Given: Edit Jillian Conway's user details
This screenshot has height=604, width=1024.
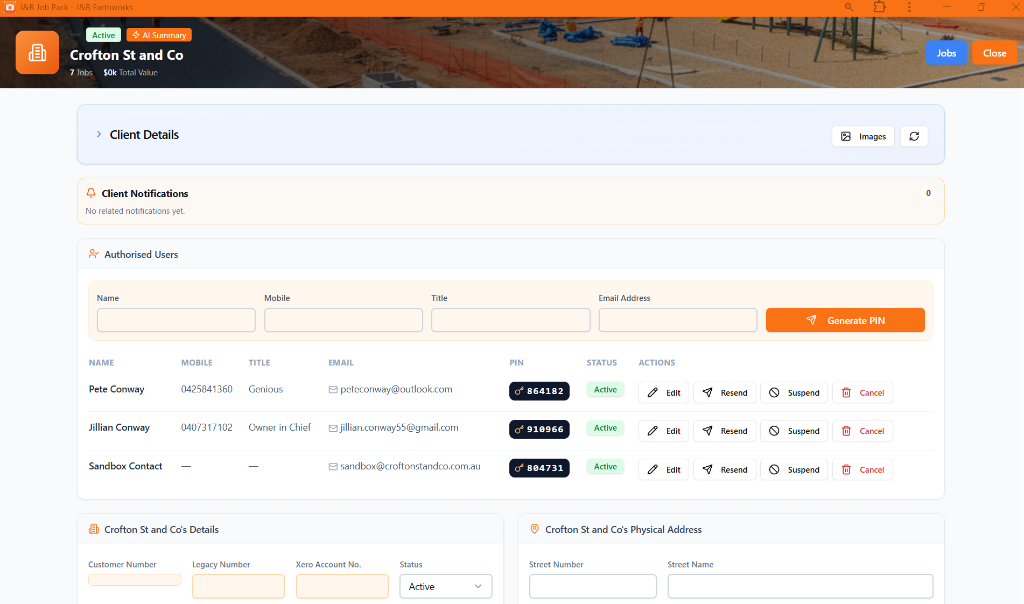Looking at the screenshot, I should click(664, 431).
